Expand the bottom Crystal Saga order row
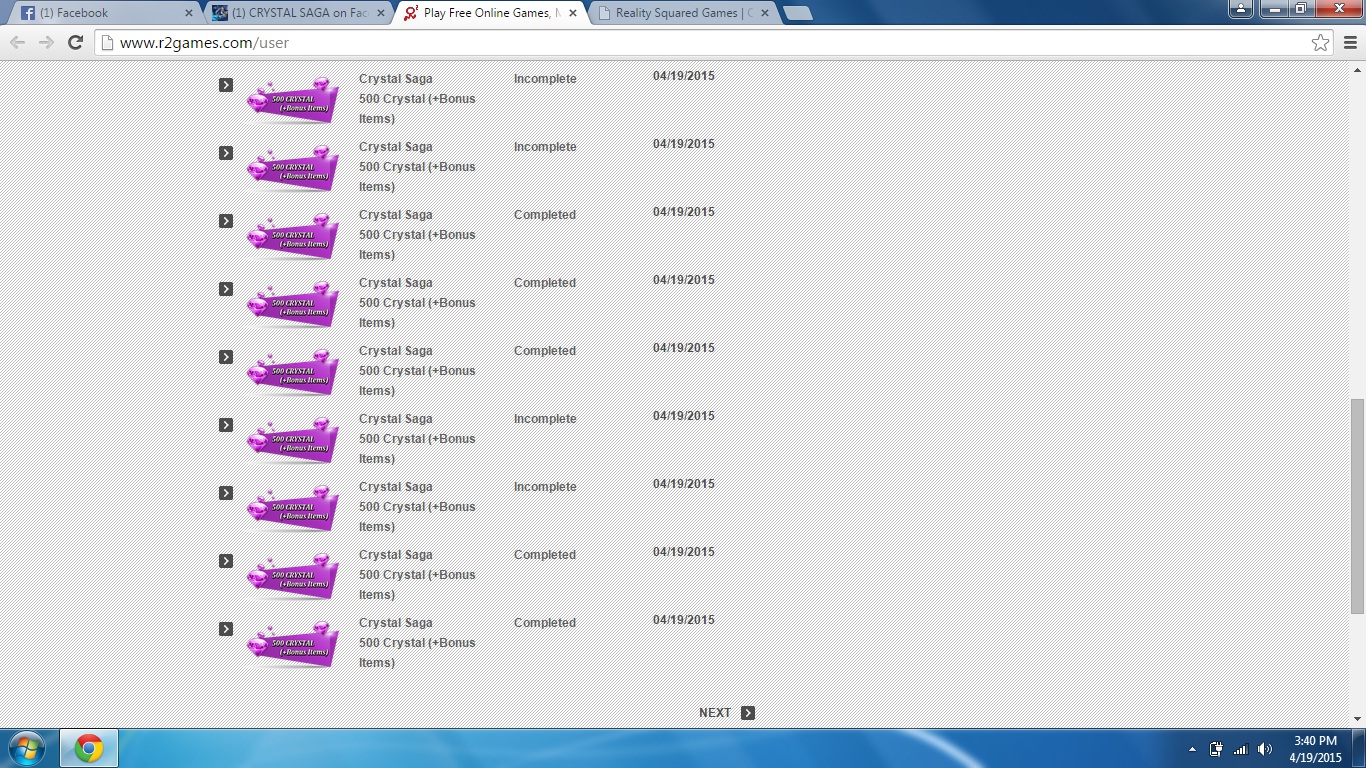The image size is (1366, 768). coord(226,629)
